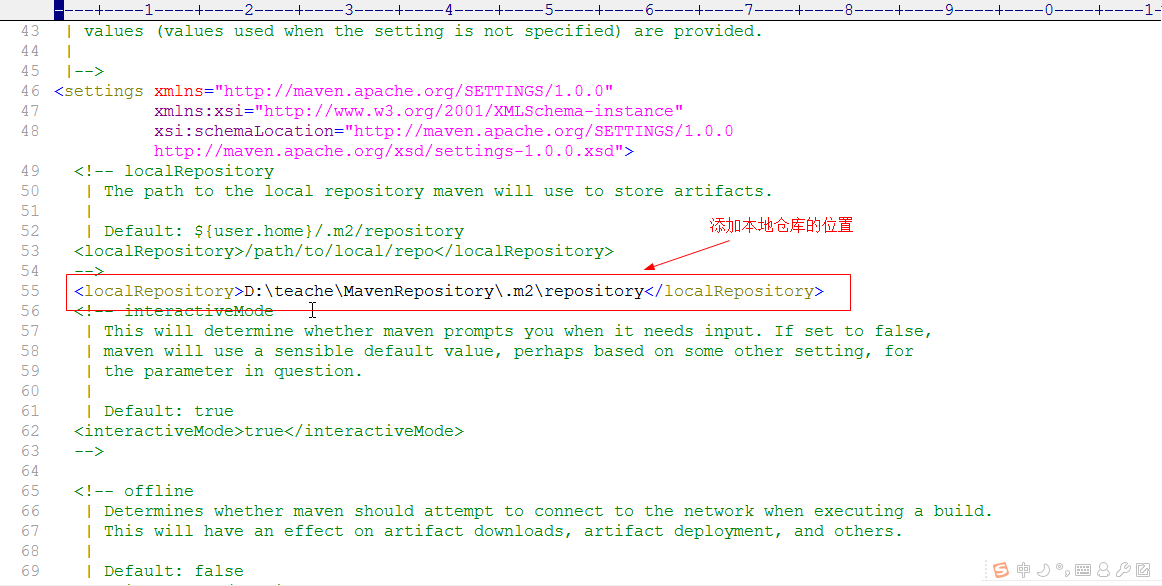Click the "<!-- localRepository" comment line
Viewport: 1162px width, 586px height.
174,171
